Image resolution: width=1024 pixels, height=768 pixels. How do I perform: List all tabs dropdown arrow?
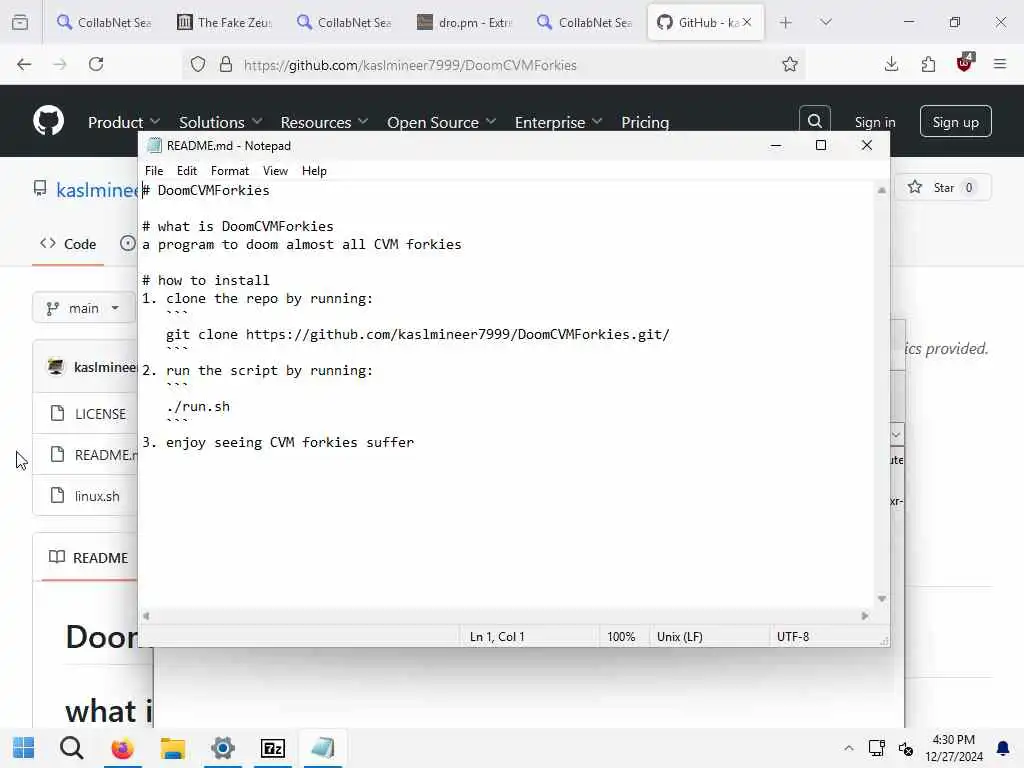pos(826,22)
